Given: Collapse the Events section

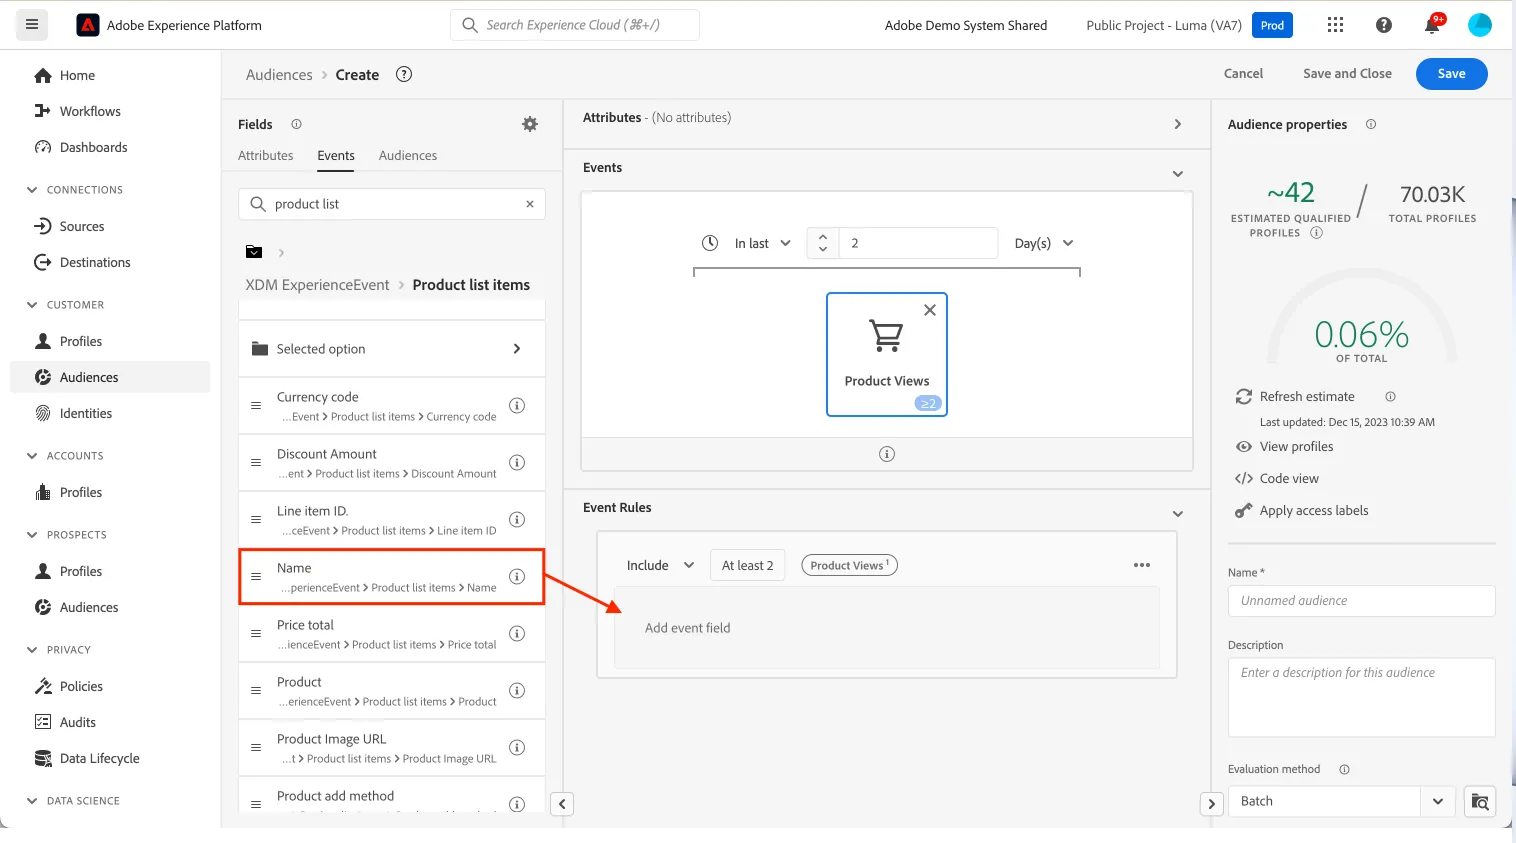Looking at the screenshot, I should (1178, 174).
